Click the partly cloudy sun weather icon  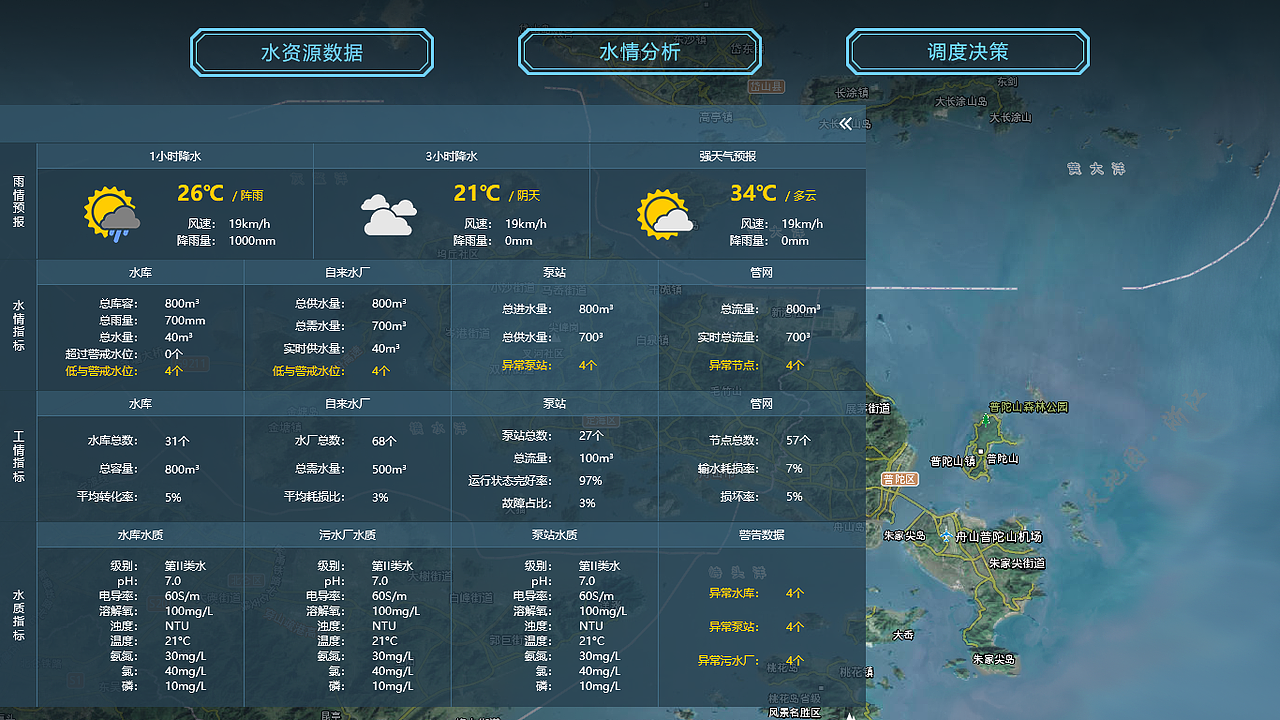coord(665,215)
